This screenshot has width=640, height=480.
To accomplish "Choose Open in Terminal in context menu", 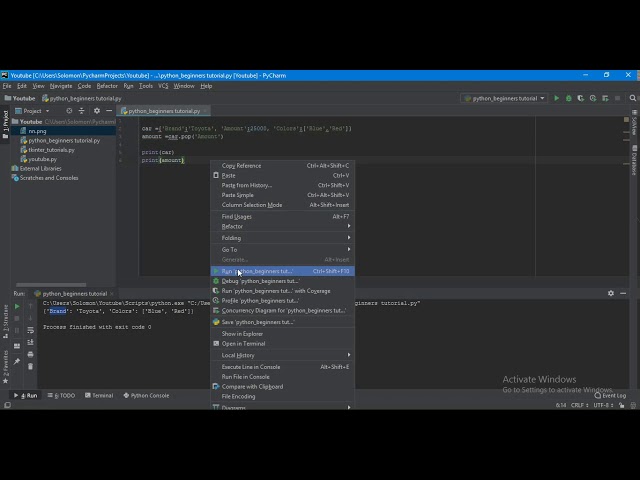I will [x=282, y=344].
